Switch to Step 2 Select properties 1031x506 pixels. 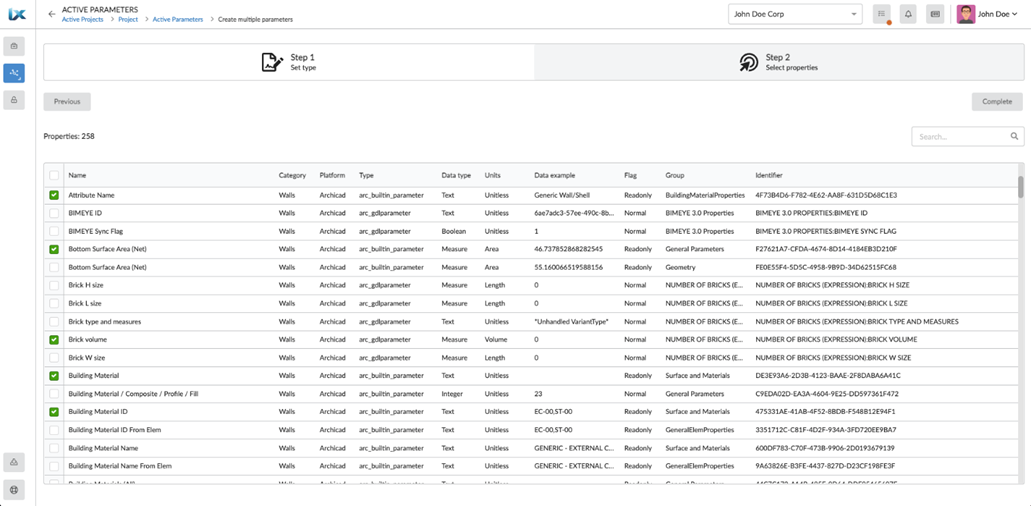point(779,62)
